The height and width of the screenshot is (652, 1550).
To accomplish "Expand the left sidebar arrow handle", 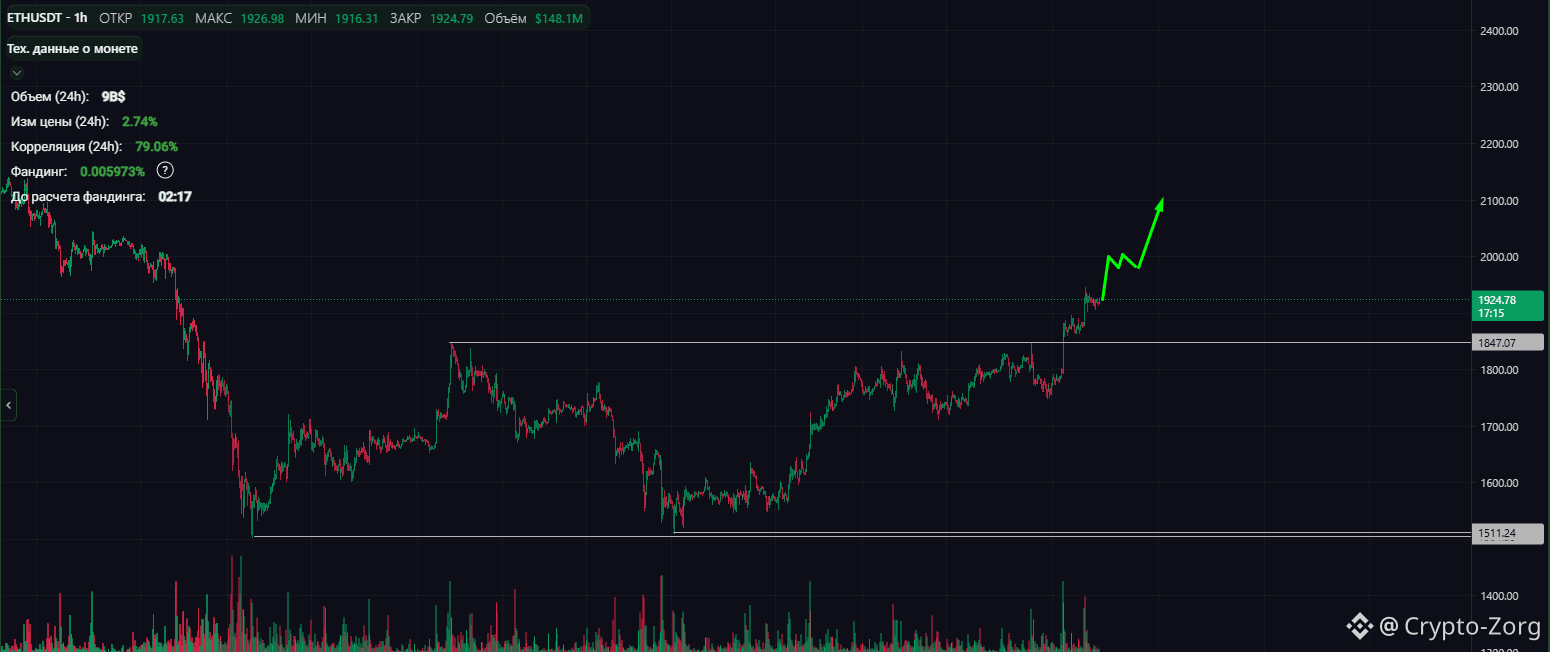I will tap(8, 405).
